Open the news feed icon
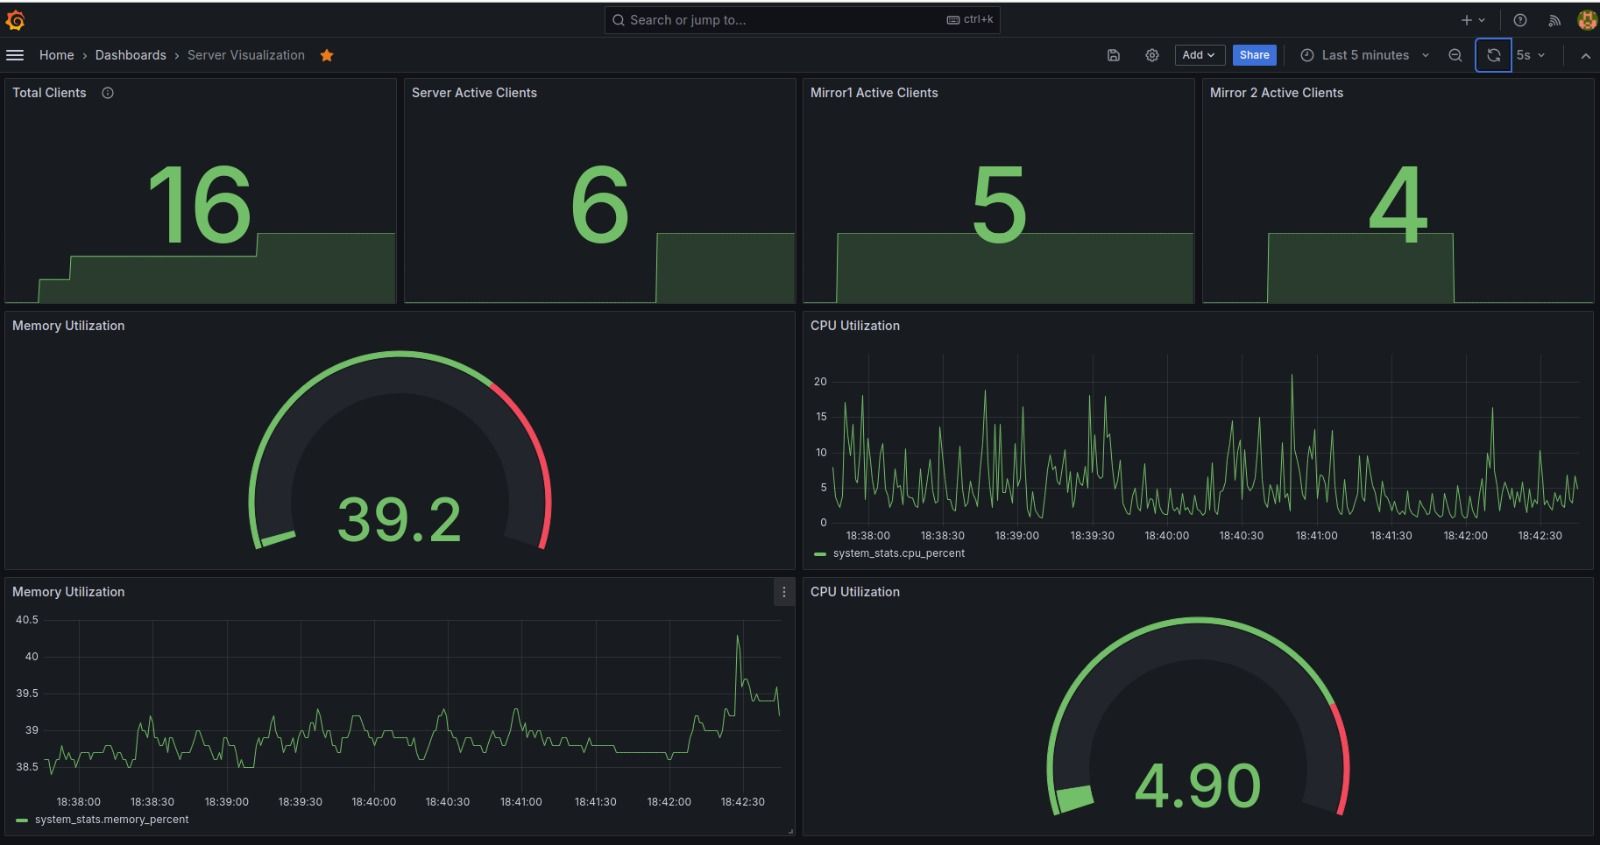 (1554, 20)
